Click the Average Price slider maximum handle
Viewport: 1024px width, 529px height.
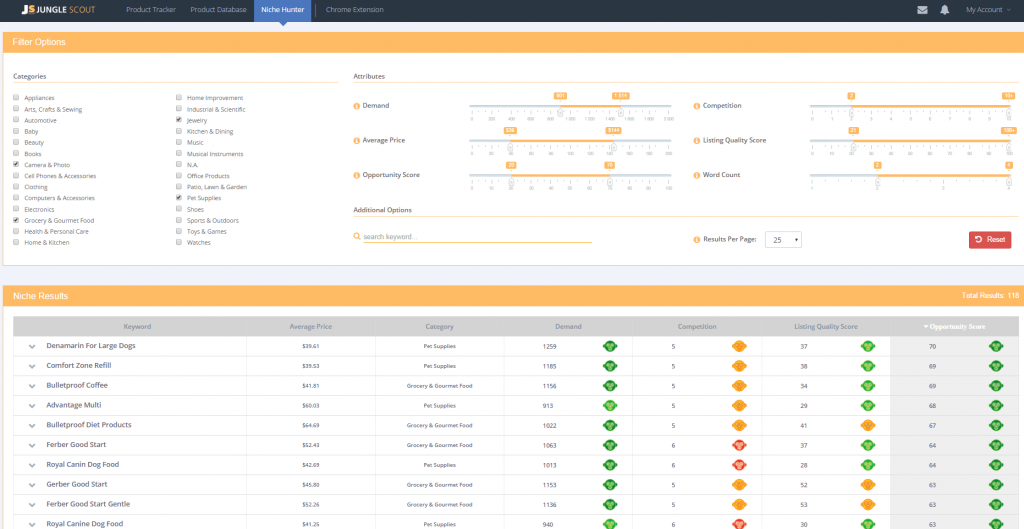click(613, 147)
